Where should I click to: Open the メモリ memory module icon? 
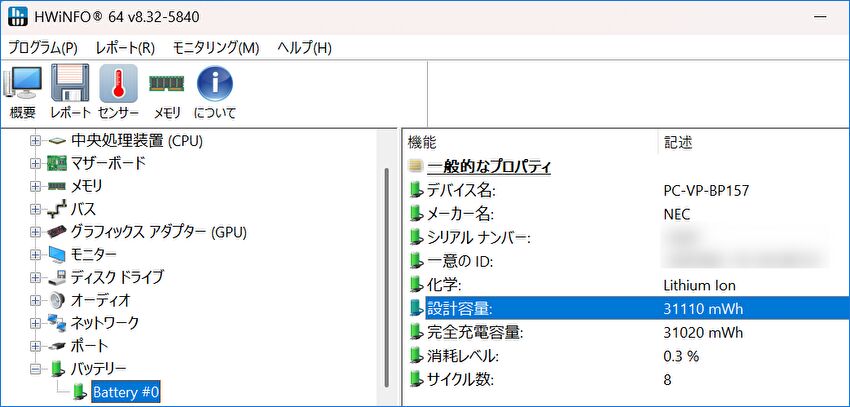tap(166, 84)
